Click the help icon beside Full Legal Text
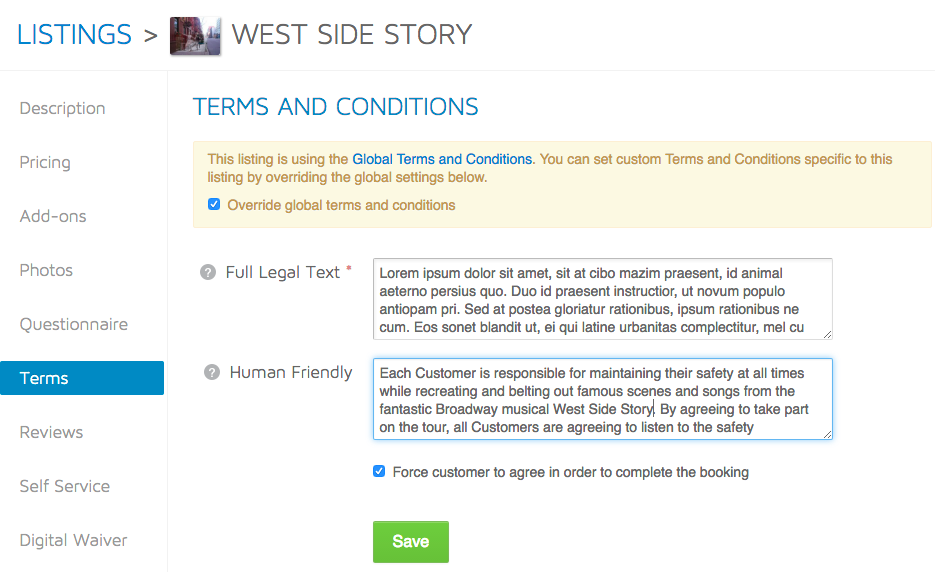This screenshot has width=935, height=572. [208, 273]
